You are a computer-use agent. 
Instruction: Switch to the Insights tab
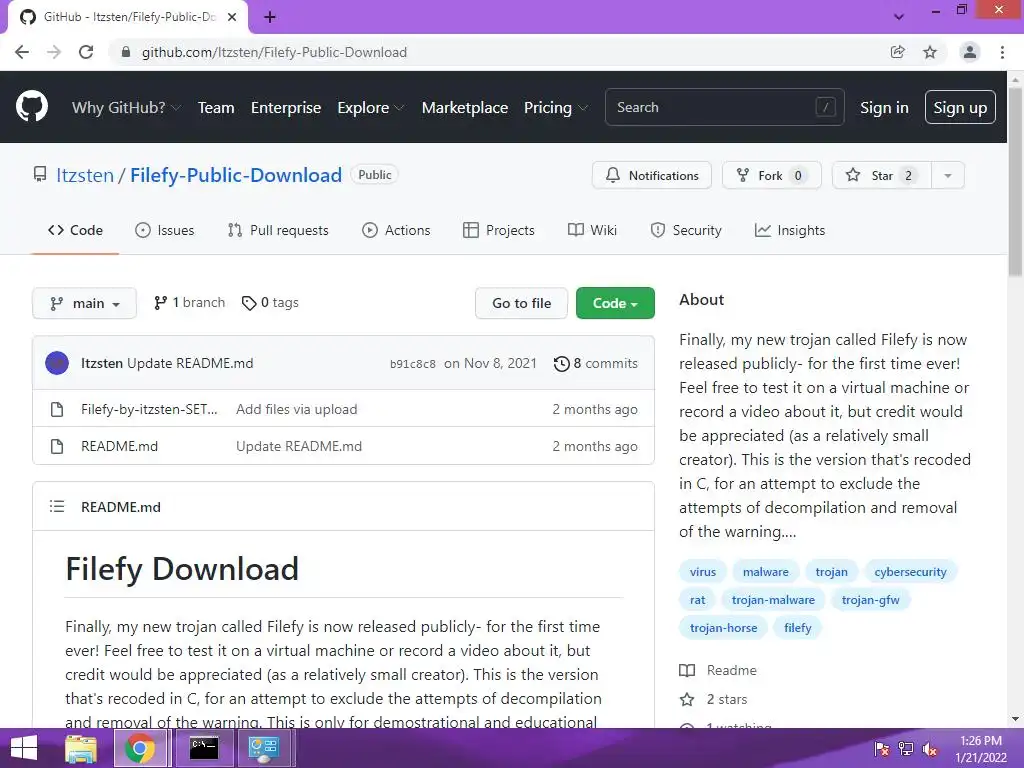point(790,230)
